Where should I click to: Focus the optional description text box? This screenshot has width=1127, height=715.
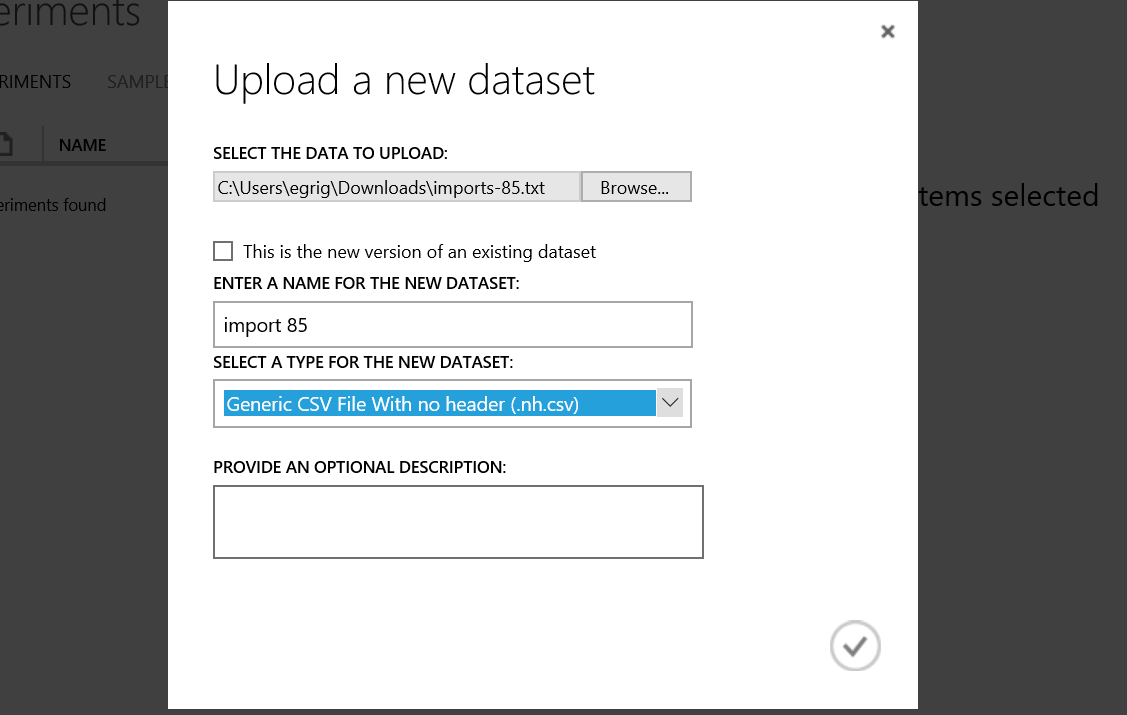click(458, 521)
